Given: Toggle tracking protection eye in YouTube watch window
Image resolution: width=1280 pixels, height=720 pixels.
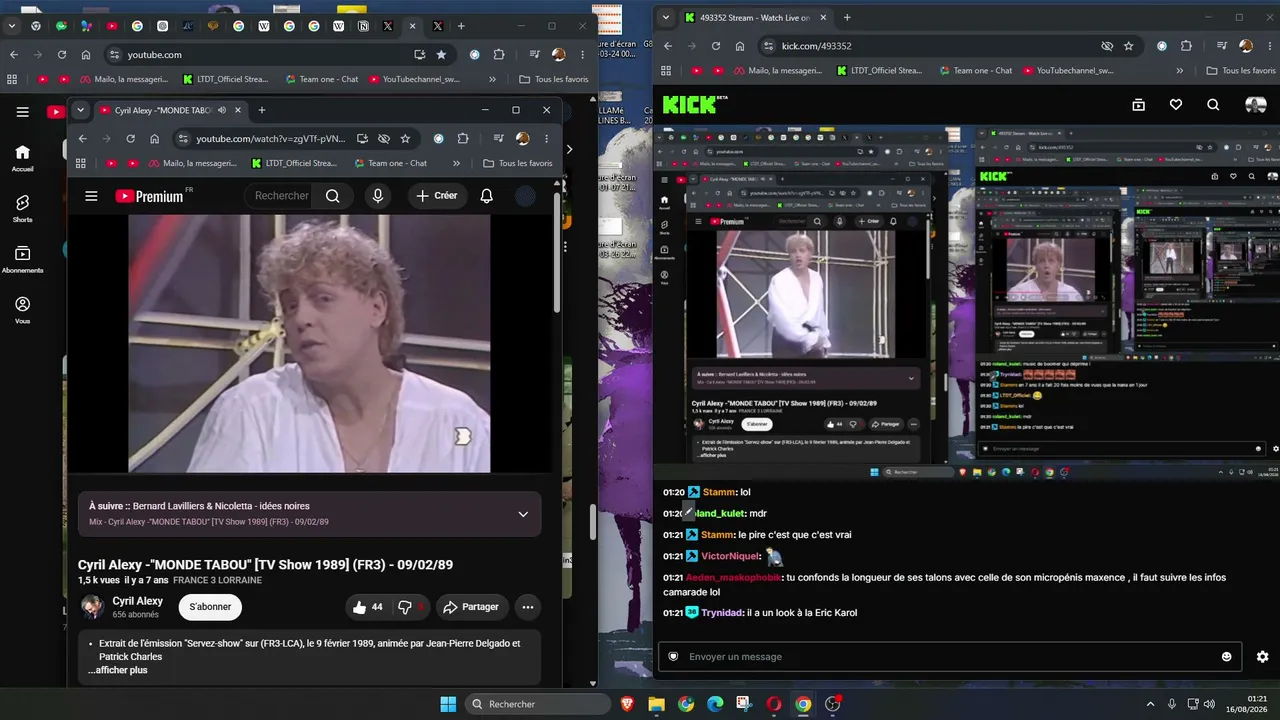Looking at the screenshot, I should [x=384, y=139].
